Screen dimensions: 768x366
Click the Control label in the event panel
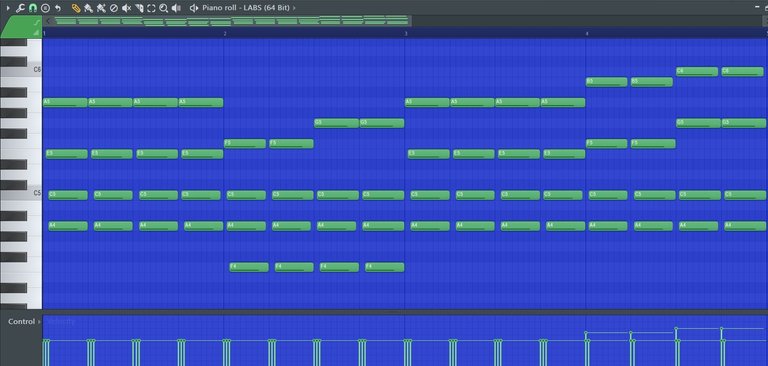22,321
